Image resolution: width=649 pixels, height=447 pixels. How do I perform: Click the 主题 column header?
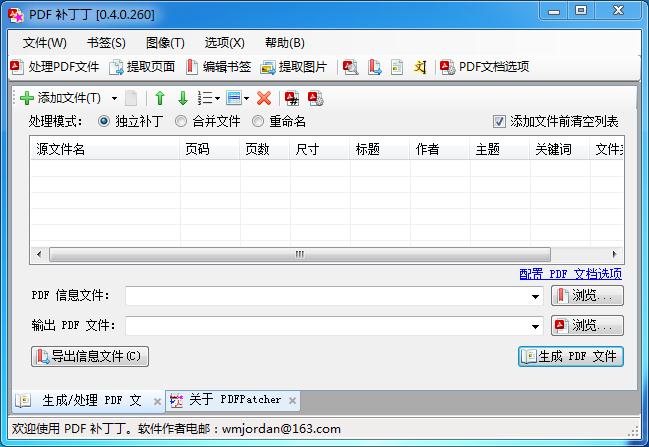(500, 149)
